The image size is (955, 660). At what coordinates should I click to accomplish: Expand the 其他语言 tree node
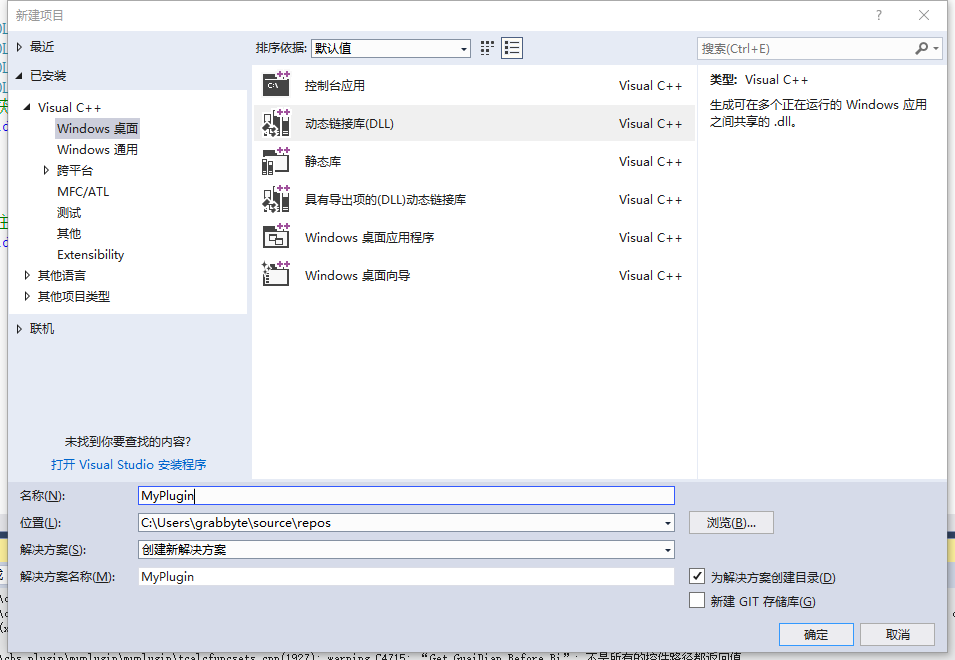point(27,275)
